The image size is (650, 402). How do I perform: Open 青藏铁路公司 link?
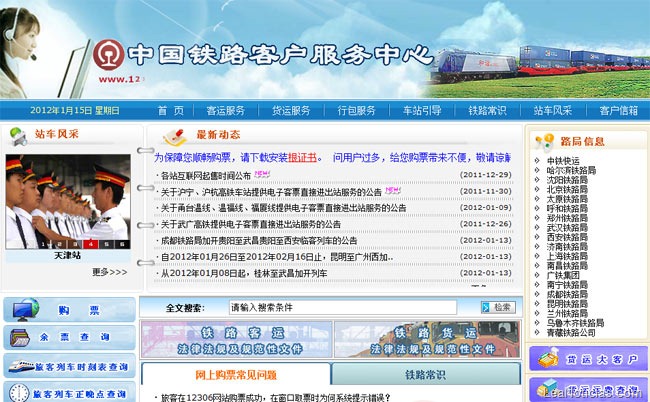click(571, 332)
